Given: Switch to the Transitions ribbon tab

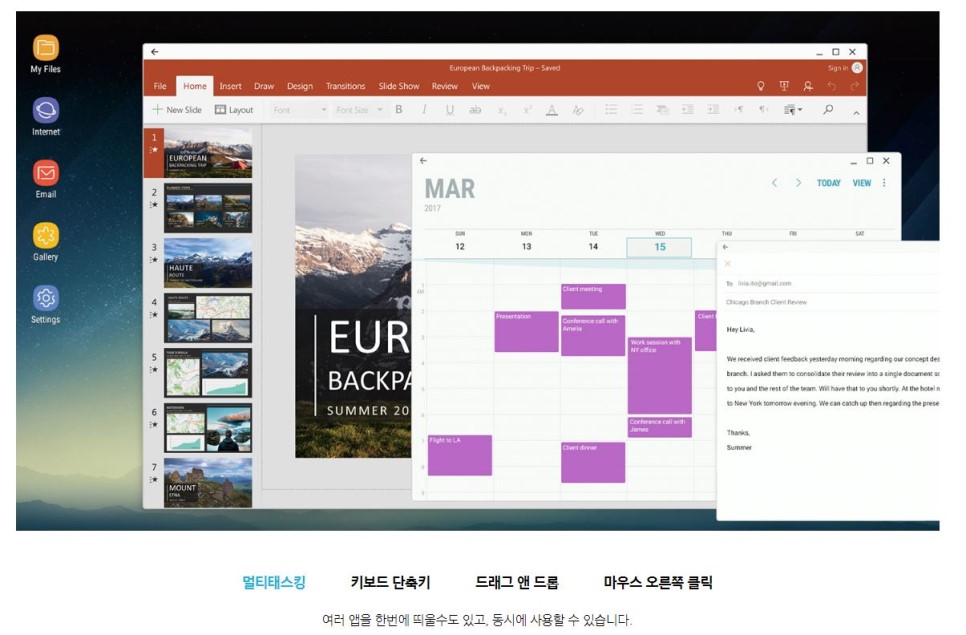Looking at the screenshot, I should [345, 86].
